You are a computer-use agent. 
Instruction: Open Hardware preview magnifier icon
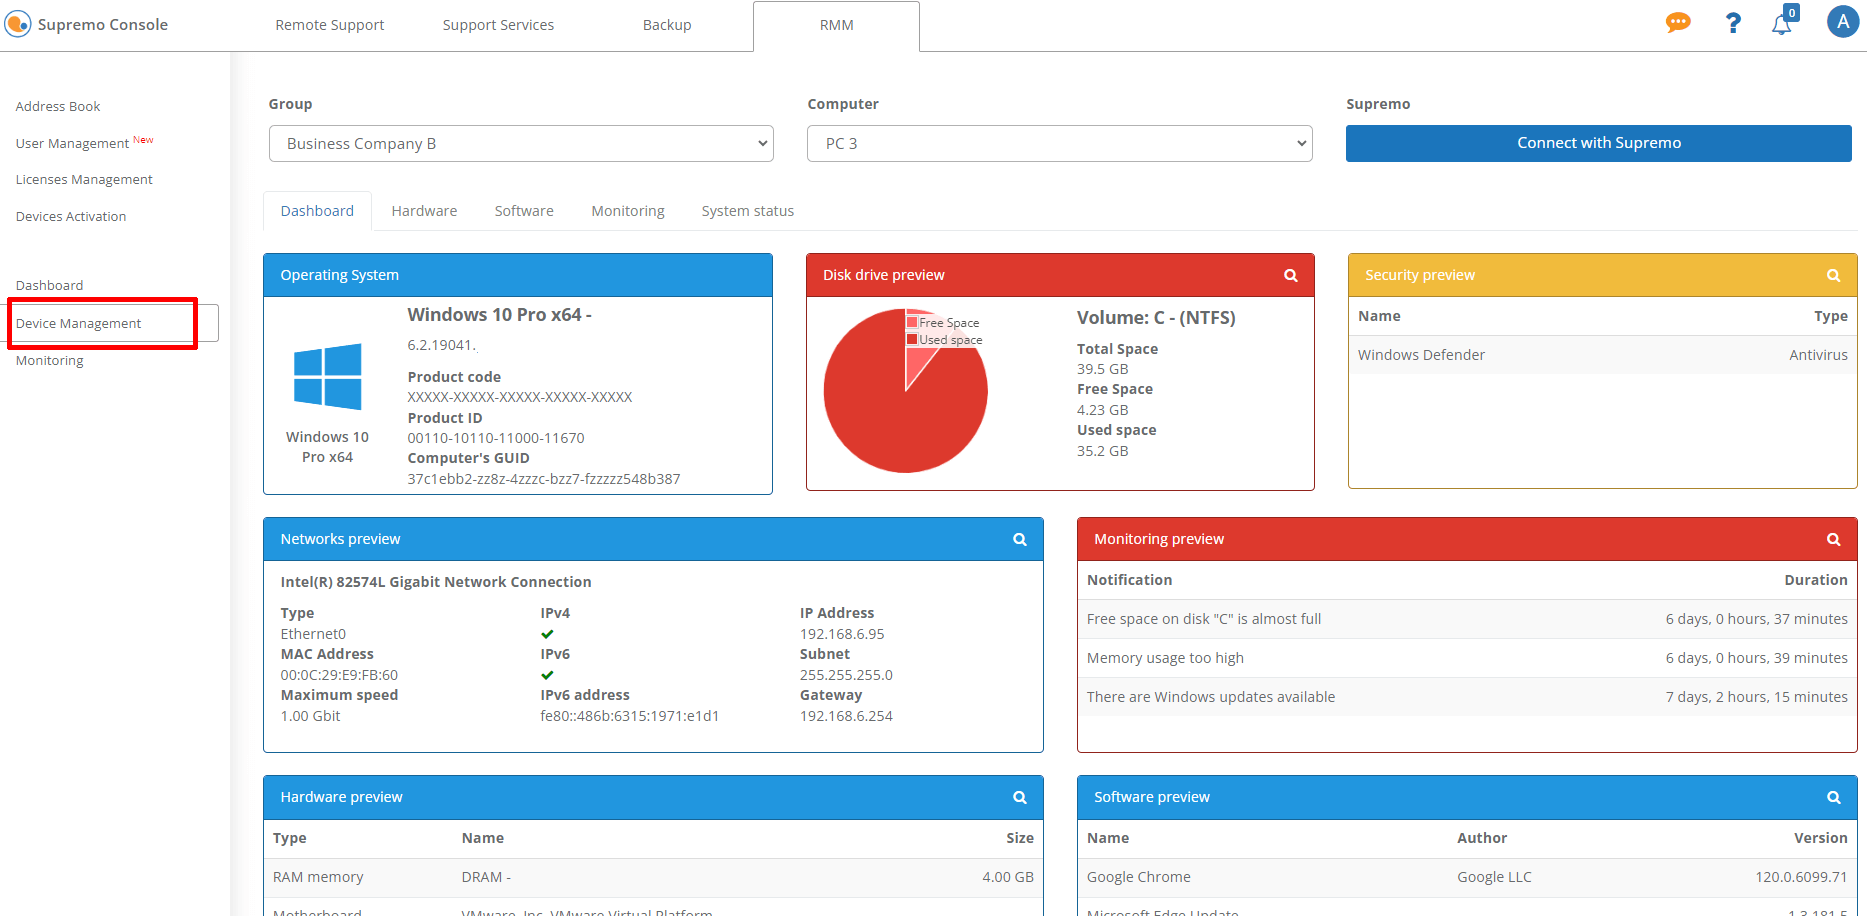1020,797
